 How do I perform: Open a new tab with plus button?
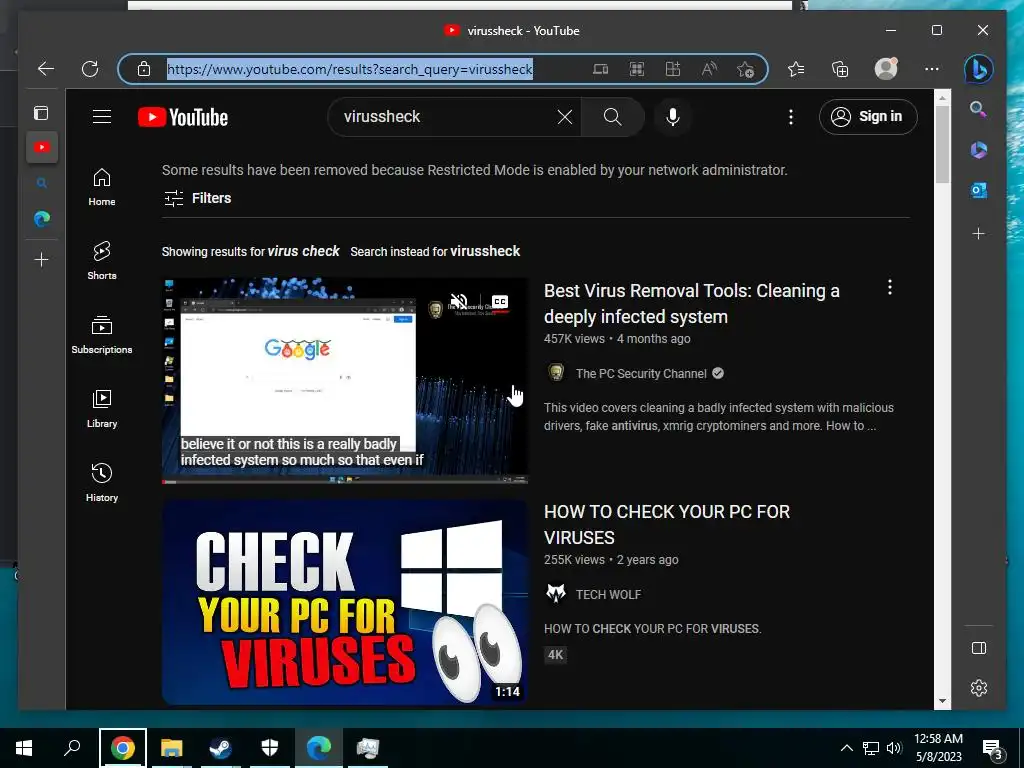pos(41,259)
